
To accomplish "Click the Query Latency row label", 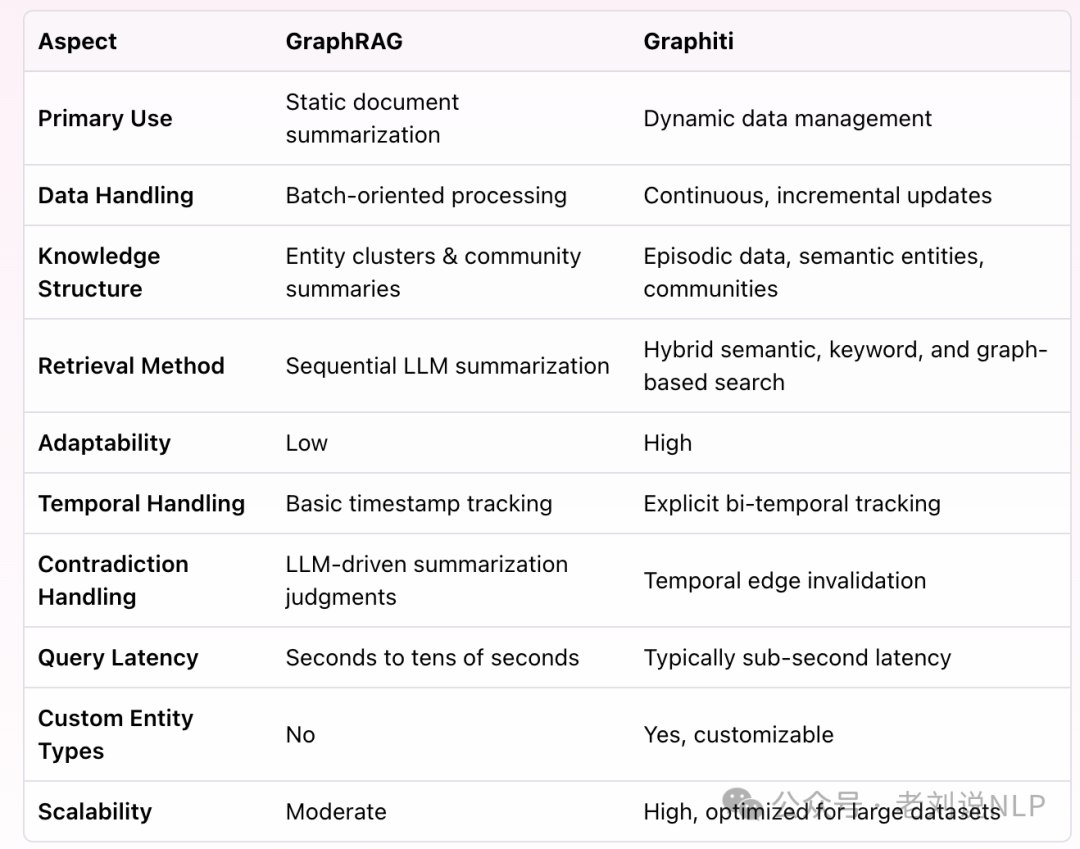I will [118, 658].
